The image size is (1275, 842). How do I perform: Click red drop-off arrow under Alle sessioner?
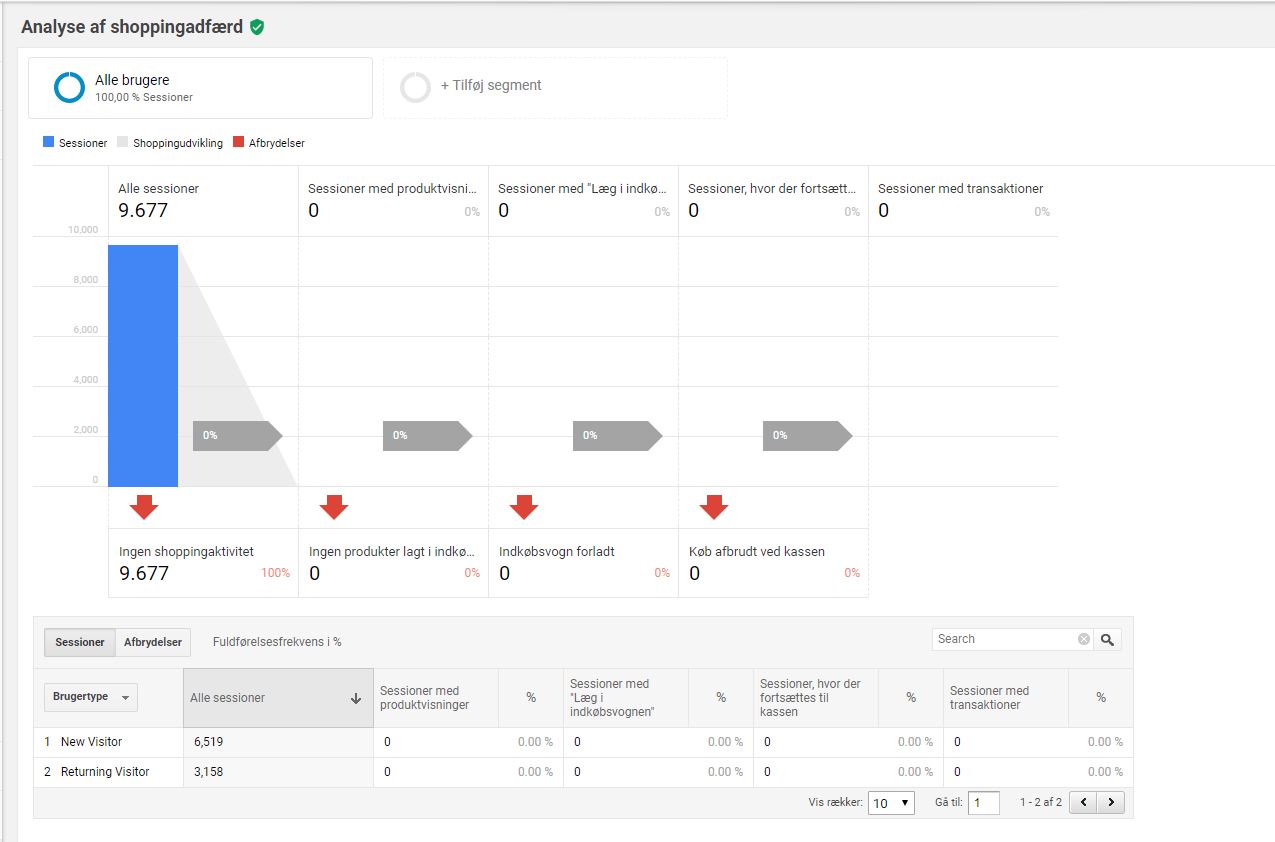click(x=144, y=507)
